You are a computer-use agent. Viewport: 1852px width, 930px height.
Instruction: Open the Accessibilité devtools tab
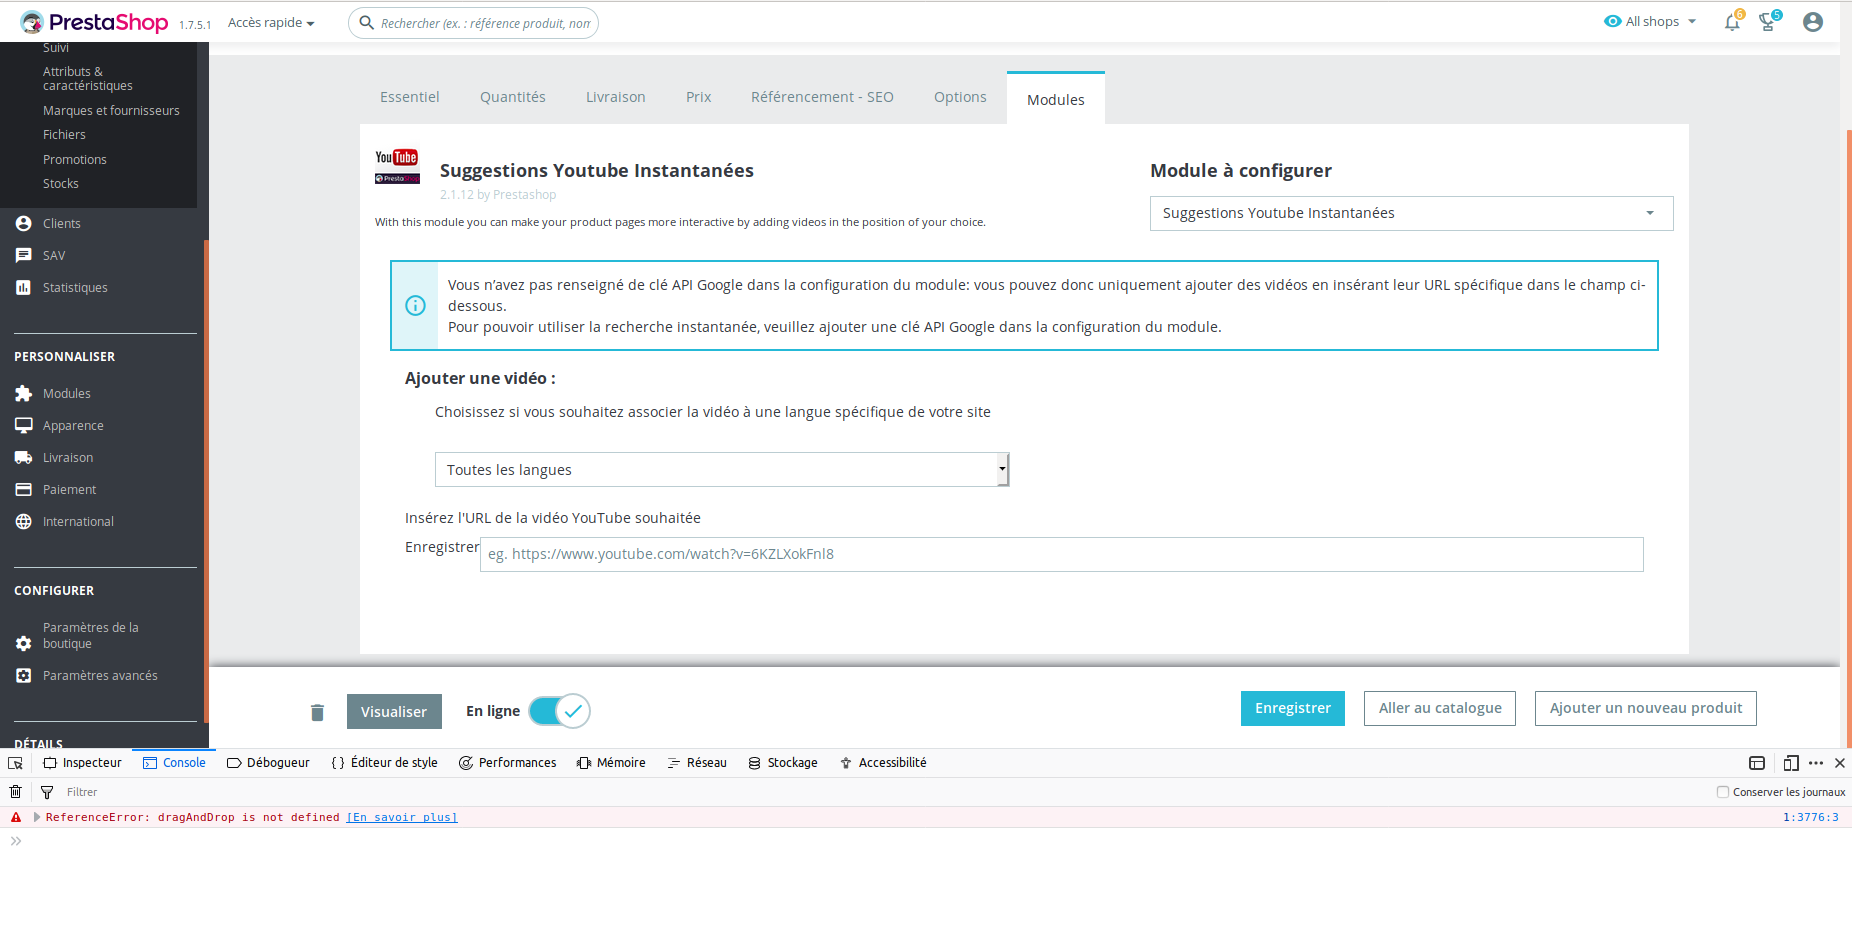tap(883, 763)
